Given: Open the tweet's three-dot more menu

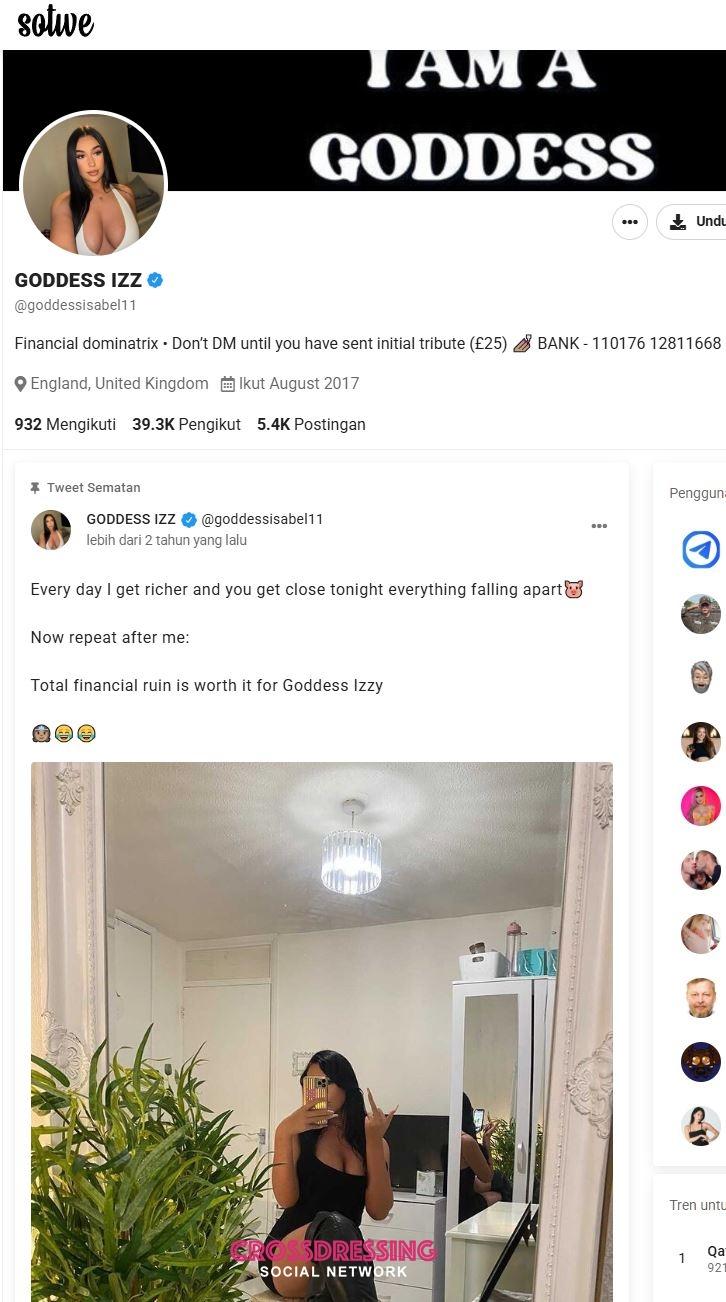Looking at the screenshot, I should click(x=599, y=526).
